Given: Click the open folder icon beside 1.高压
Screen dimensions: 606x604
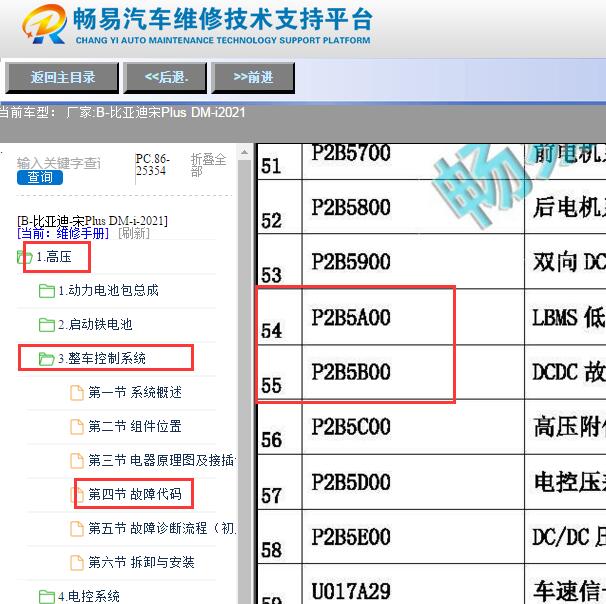Looking at the screenshot, I should pyautogui.click(x=24, y=257).
